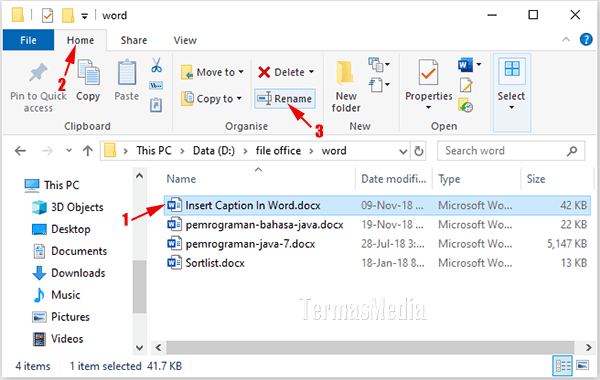Screen dimensions: 600x380
Task: Select Documents in navigation pane
Action: 69,251
